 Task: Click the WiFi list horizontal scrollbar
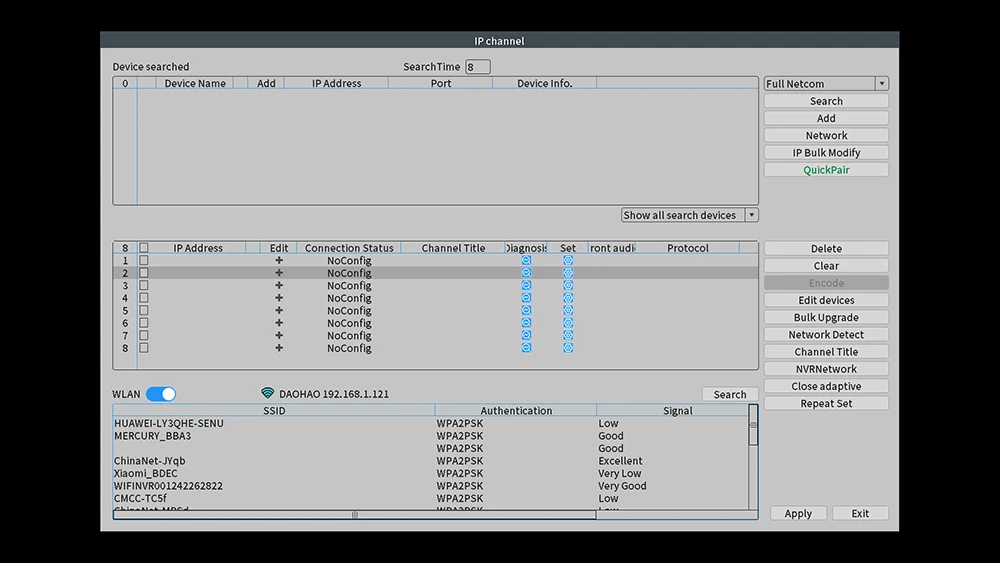tap(355, 515)
